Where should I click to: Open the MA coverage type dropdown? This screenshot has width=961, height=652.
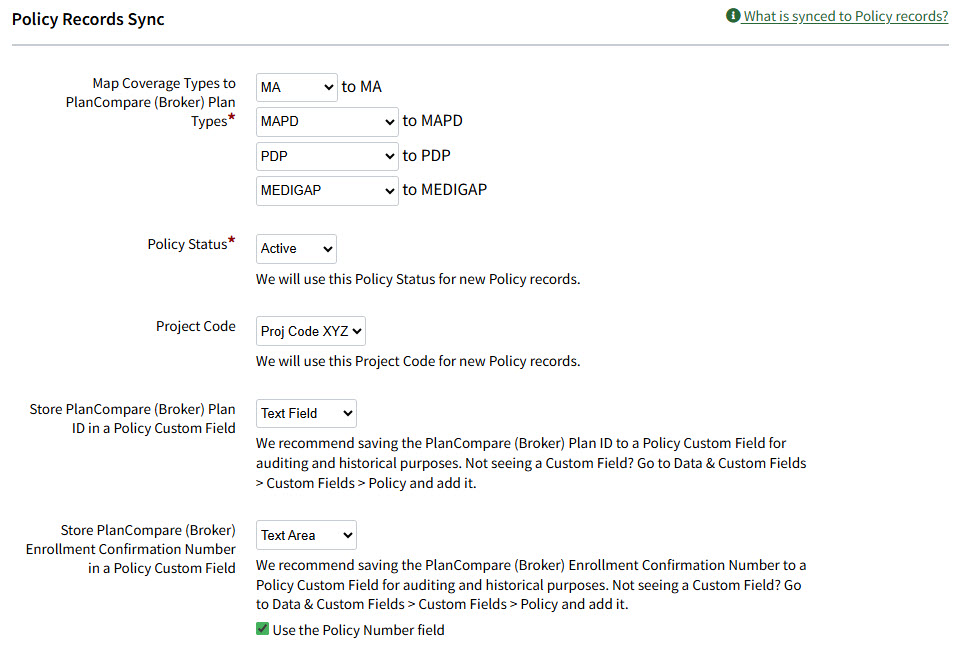pos(297,87)
